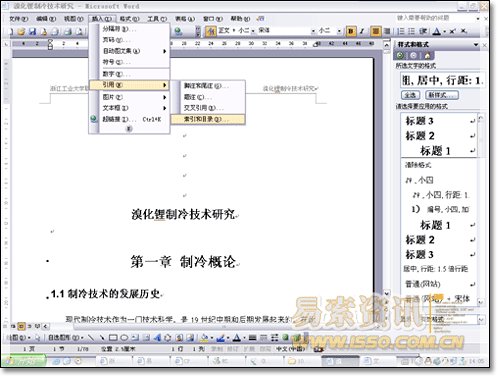Click the Fill Color paint bucket icon

(x=204, y=338)
